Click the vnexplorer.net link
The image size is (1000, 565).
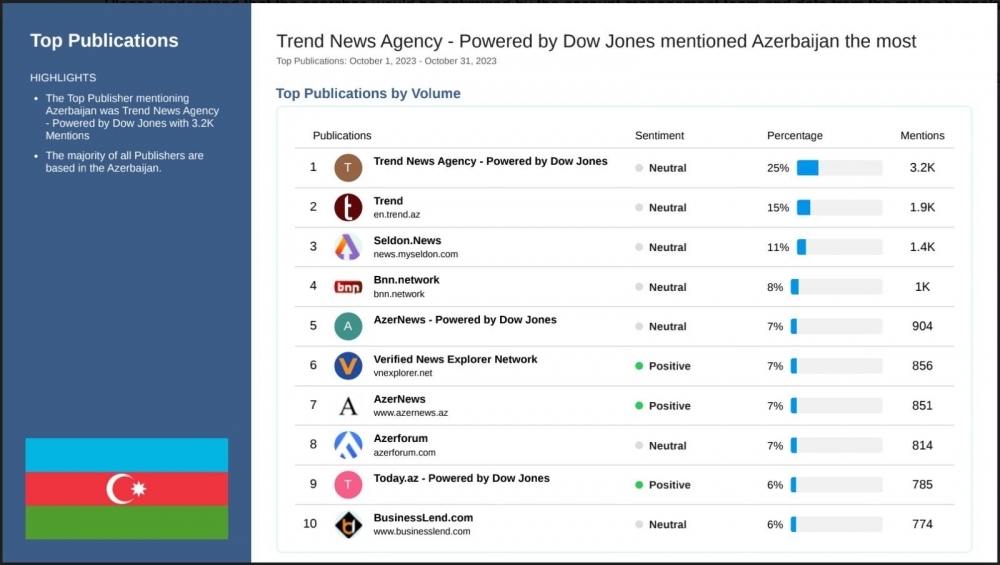[x=402, y=373]
